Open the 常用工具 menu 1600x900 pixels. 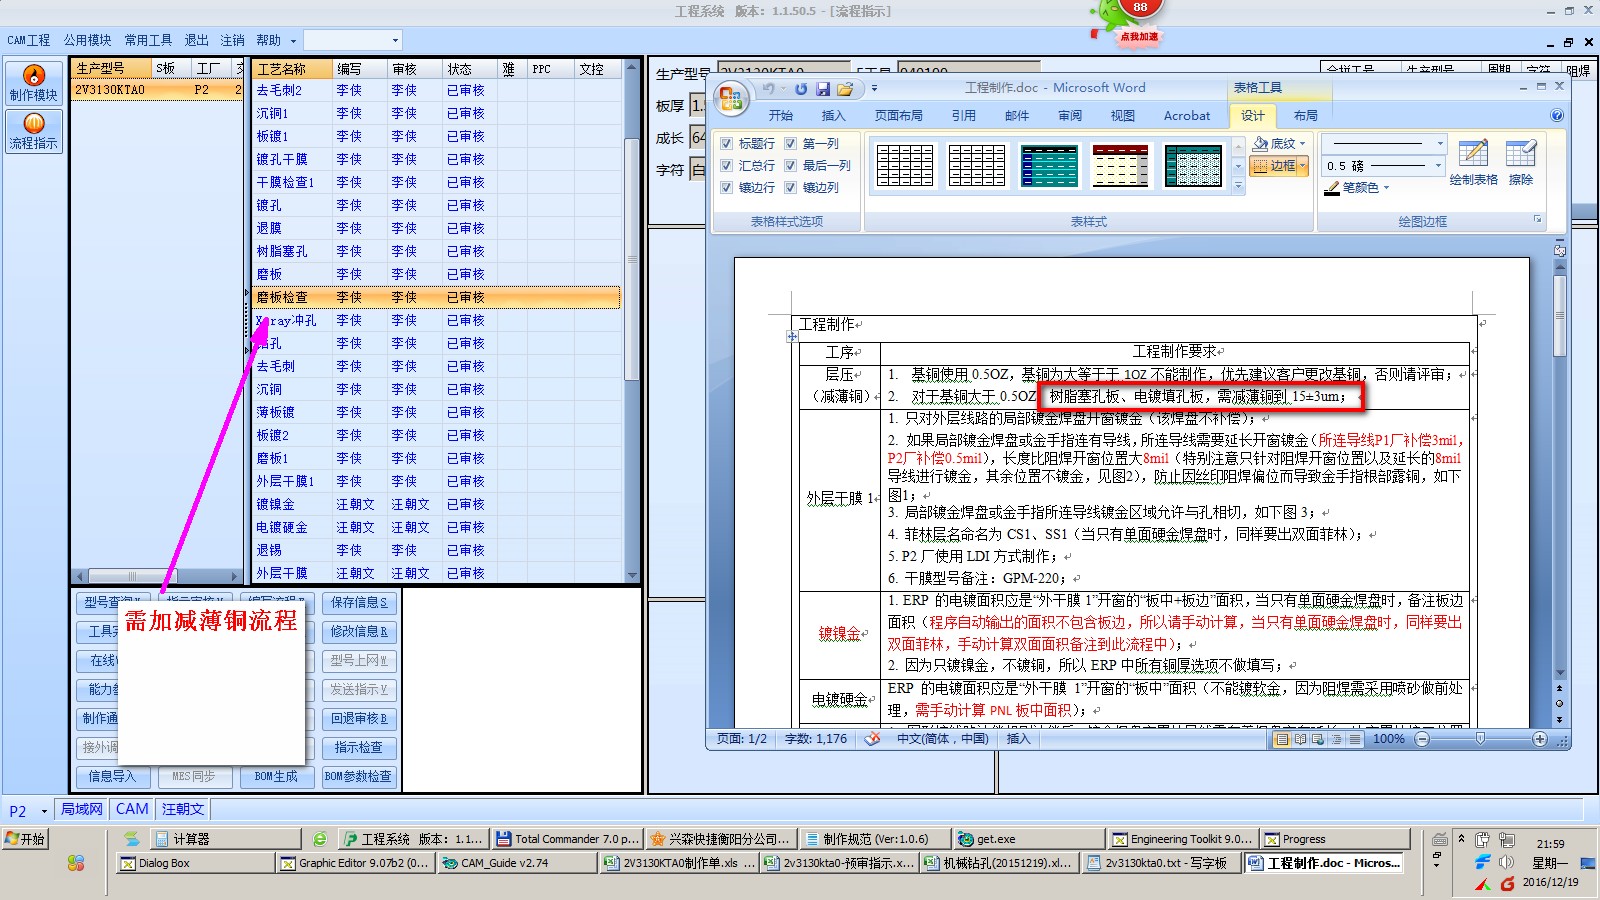click(148, 40)
